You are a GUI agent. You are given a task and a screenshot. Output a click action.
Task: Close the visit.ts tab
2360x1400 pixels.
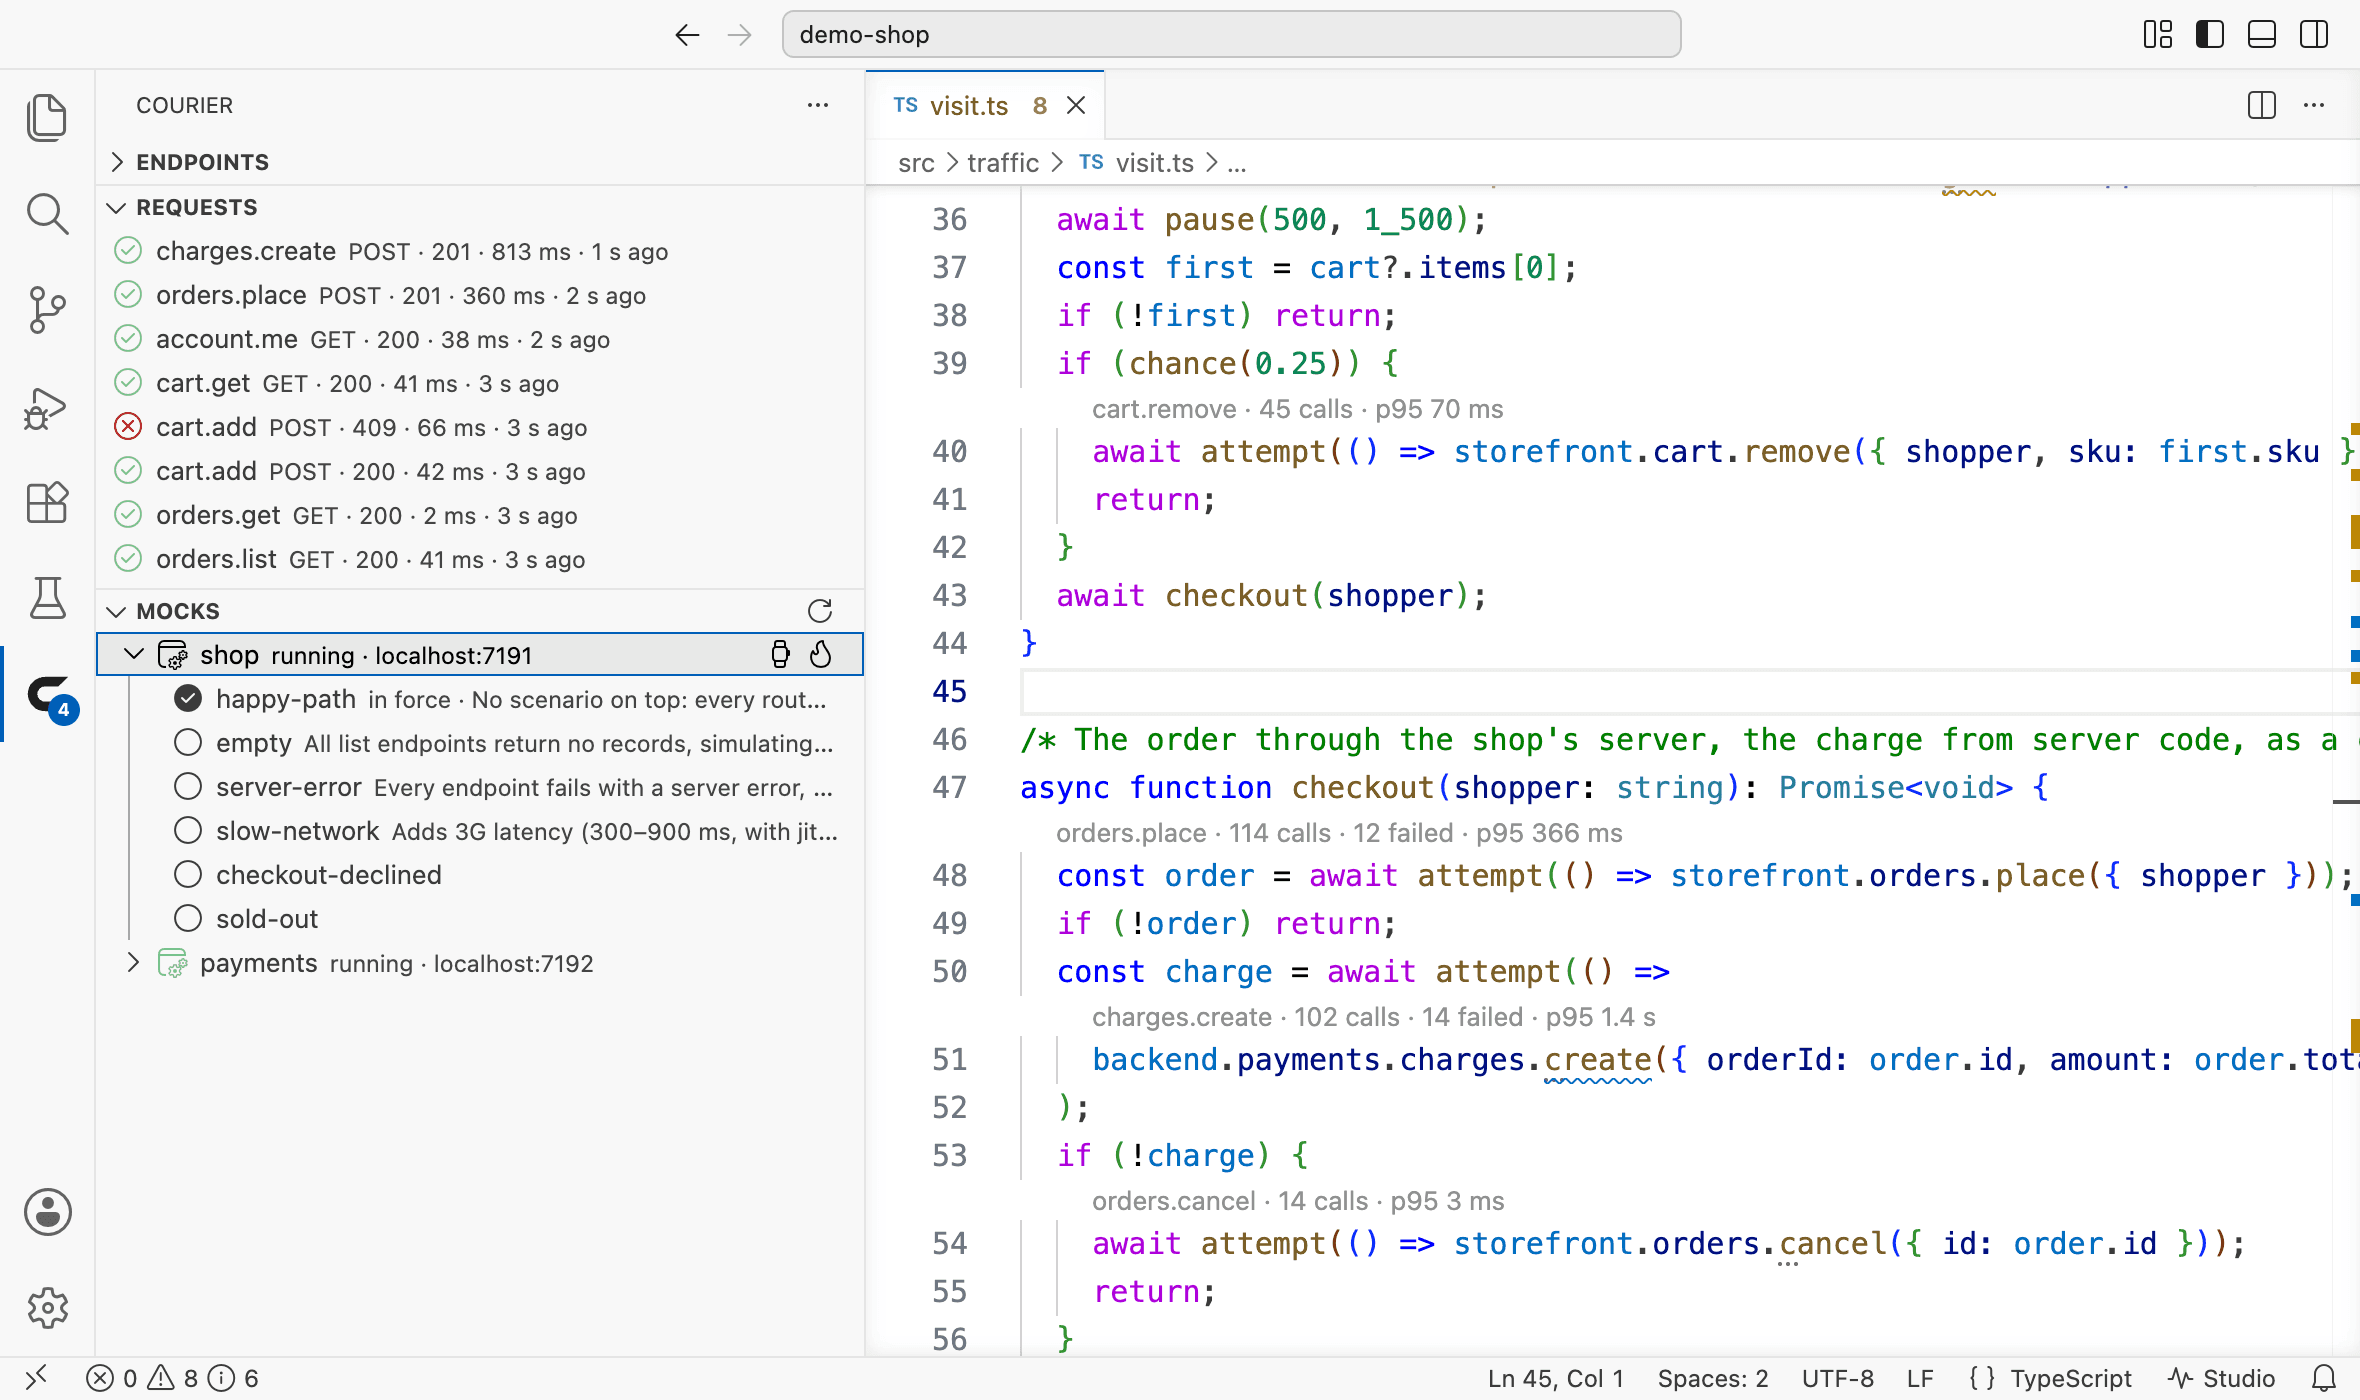(1076, 105)
